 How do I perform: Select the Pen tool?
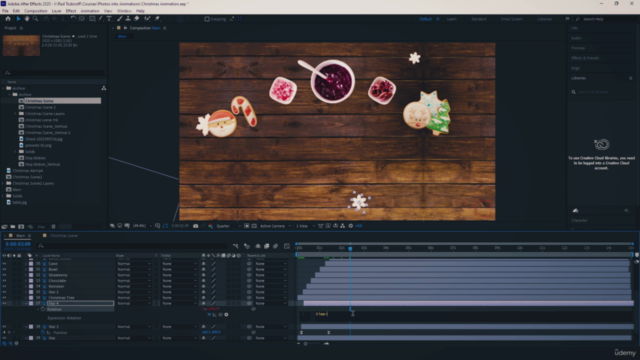101,19
